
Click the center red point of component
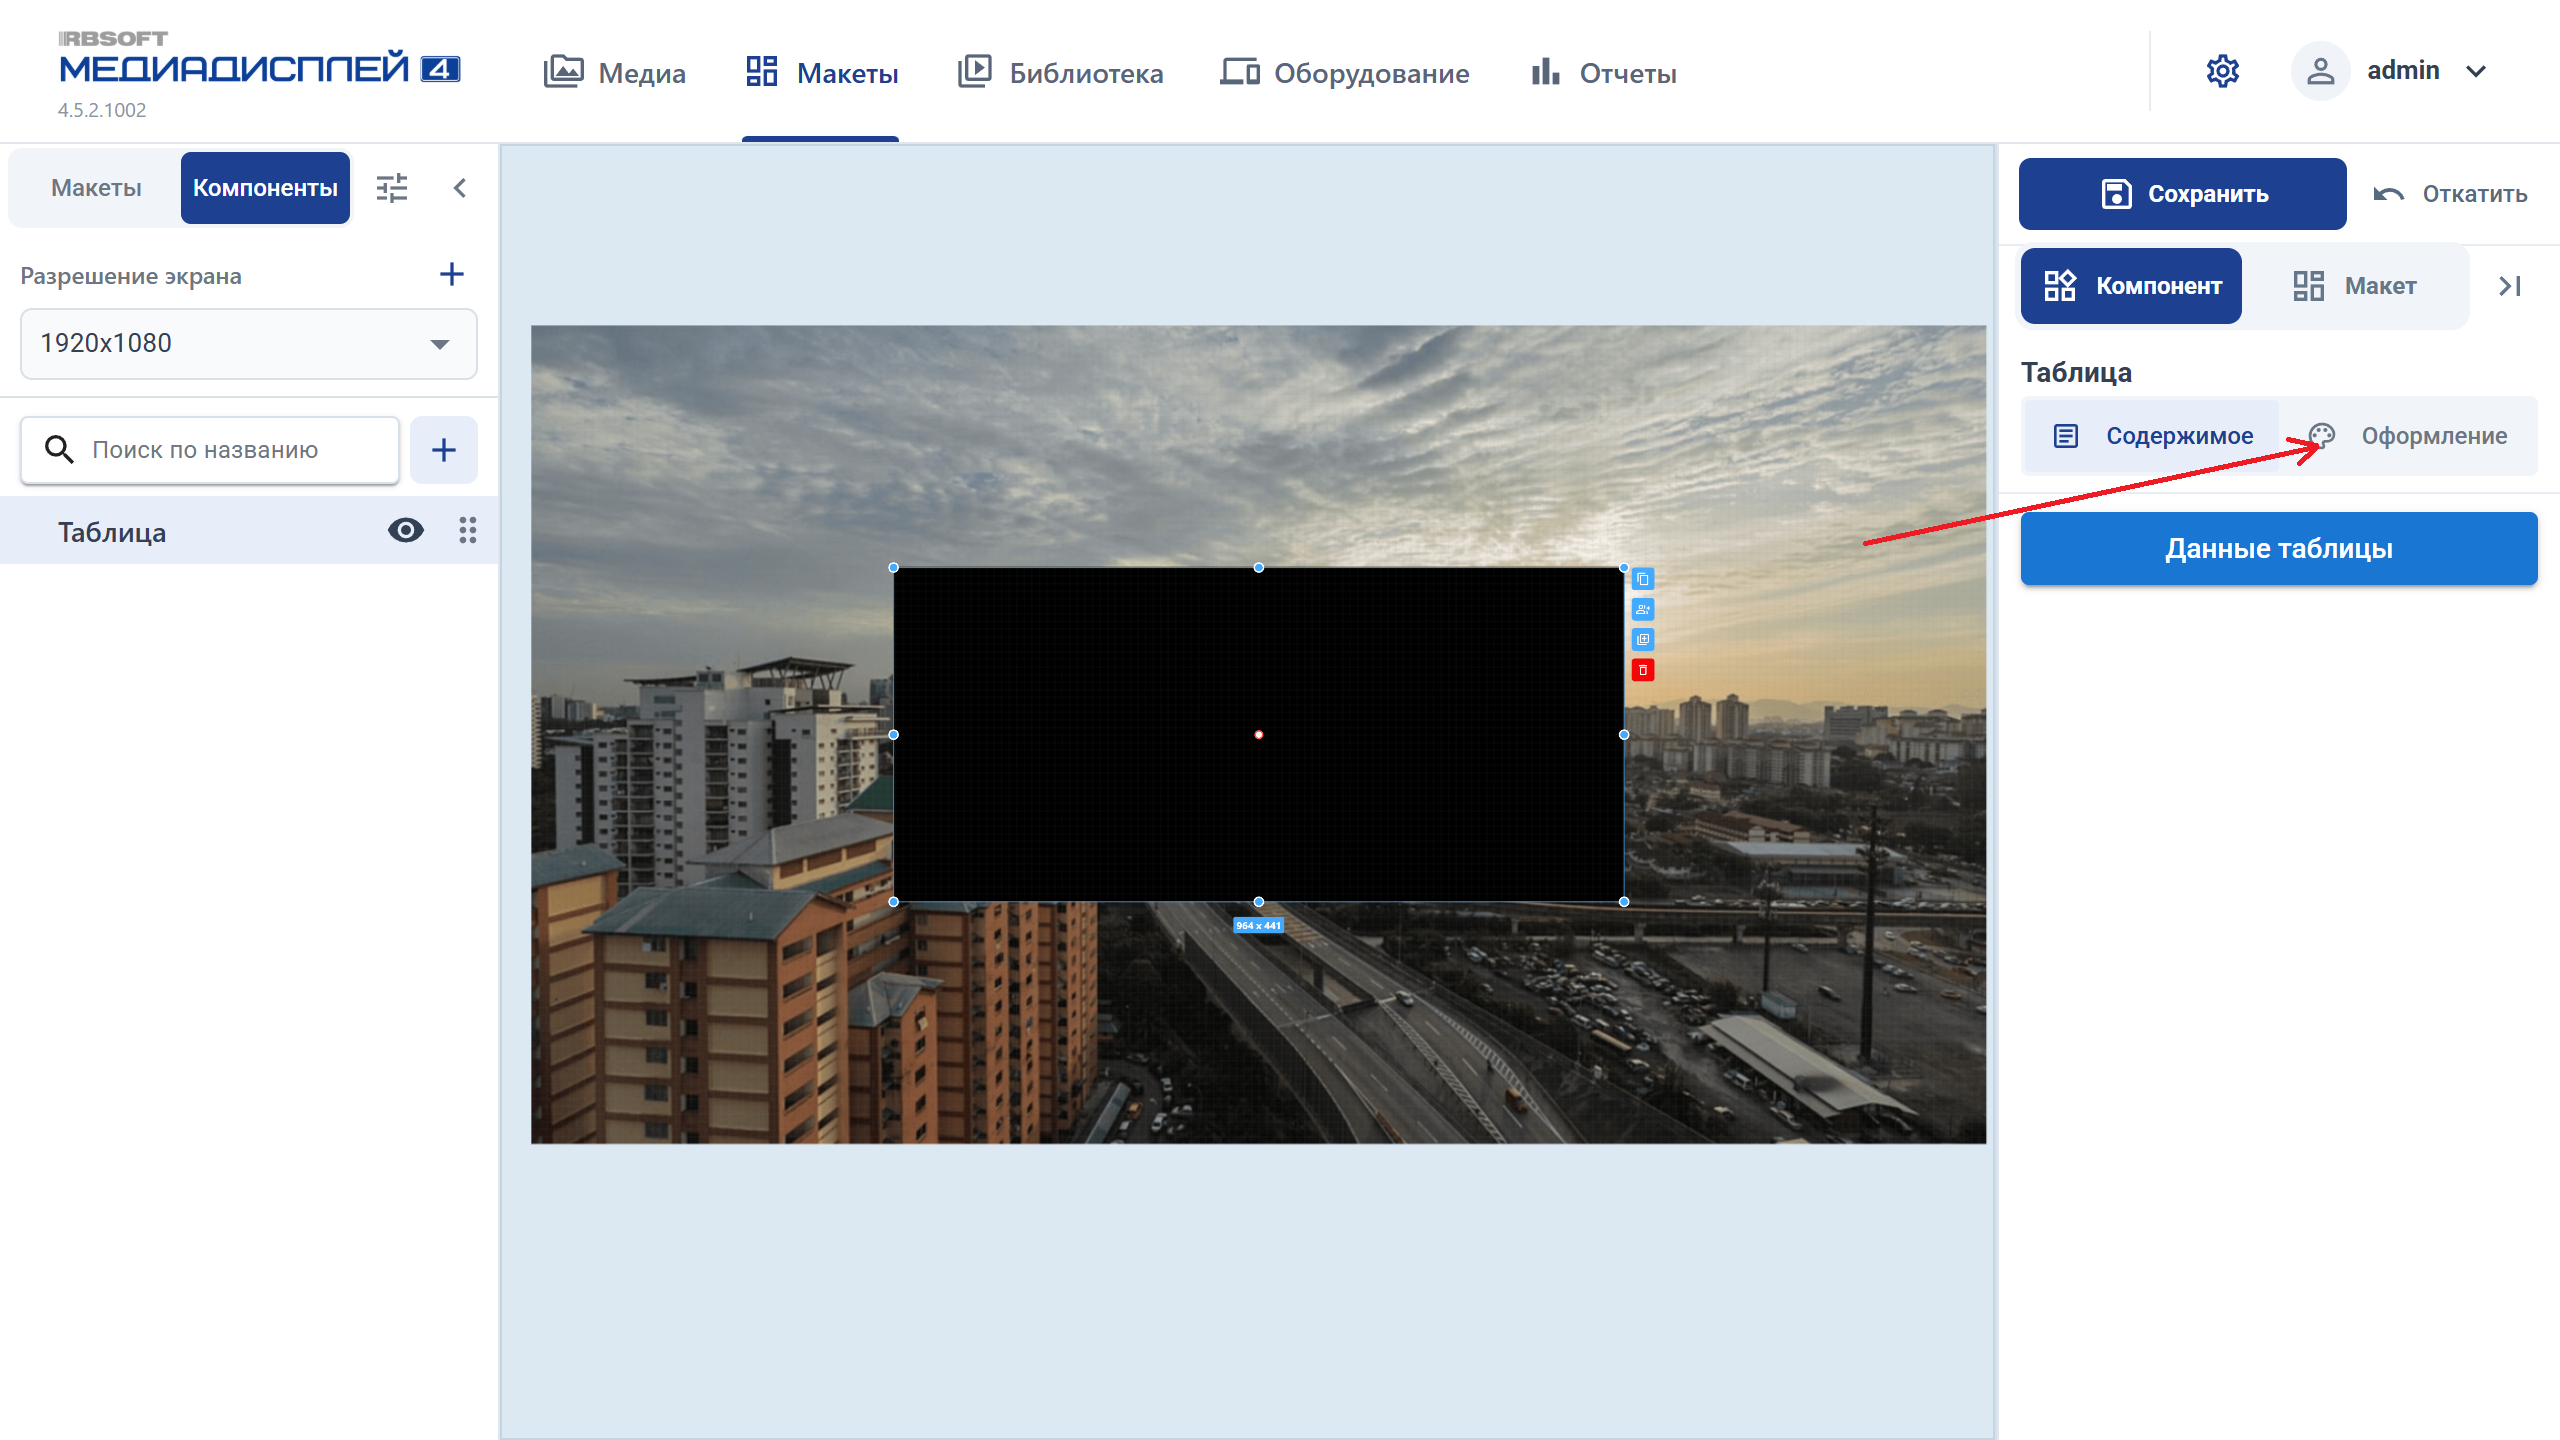point(1258,735)
